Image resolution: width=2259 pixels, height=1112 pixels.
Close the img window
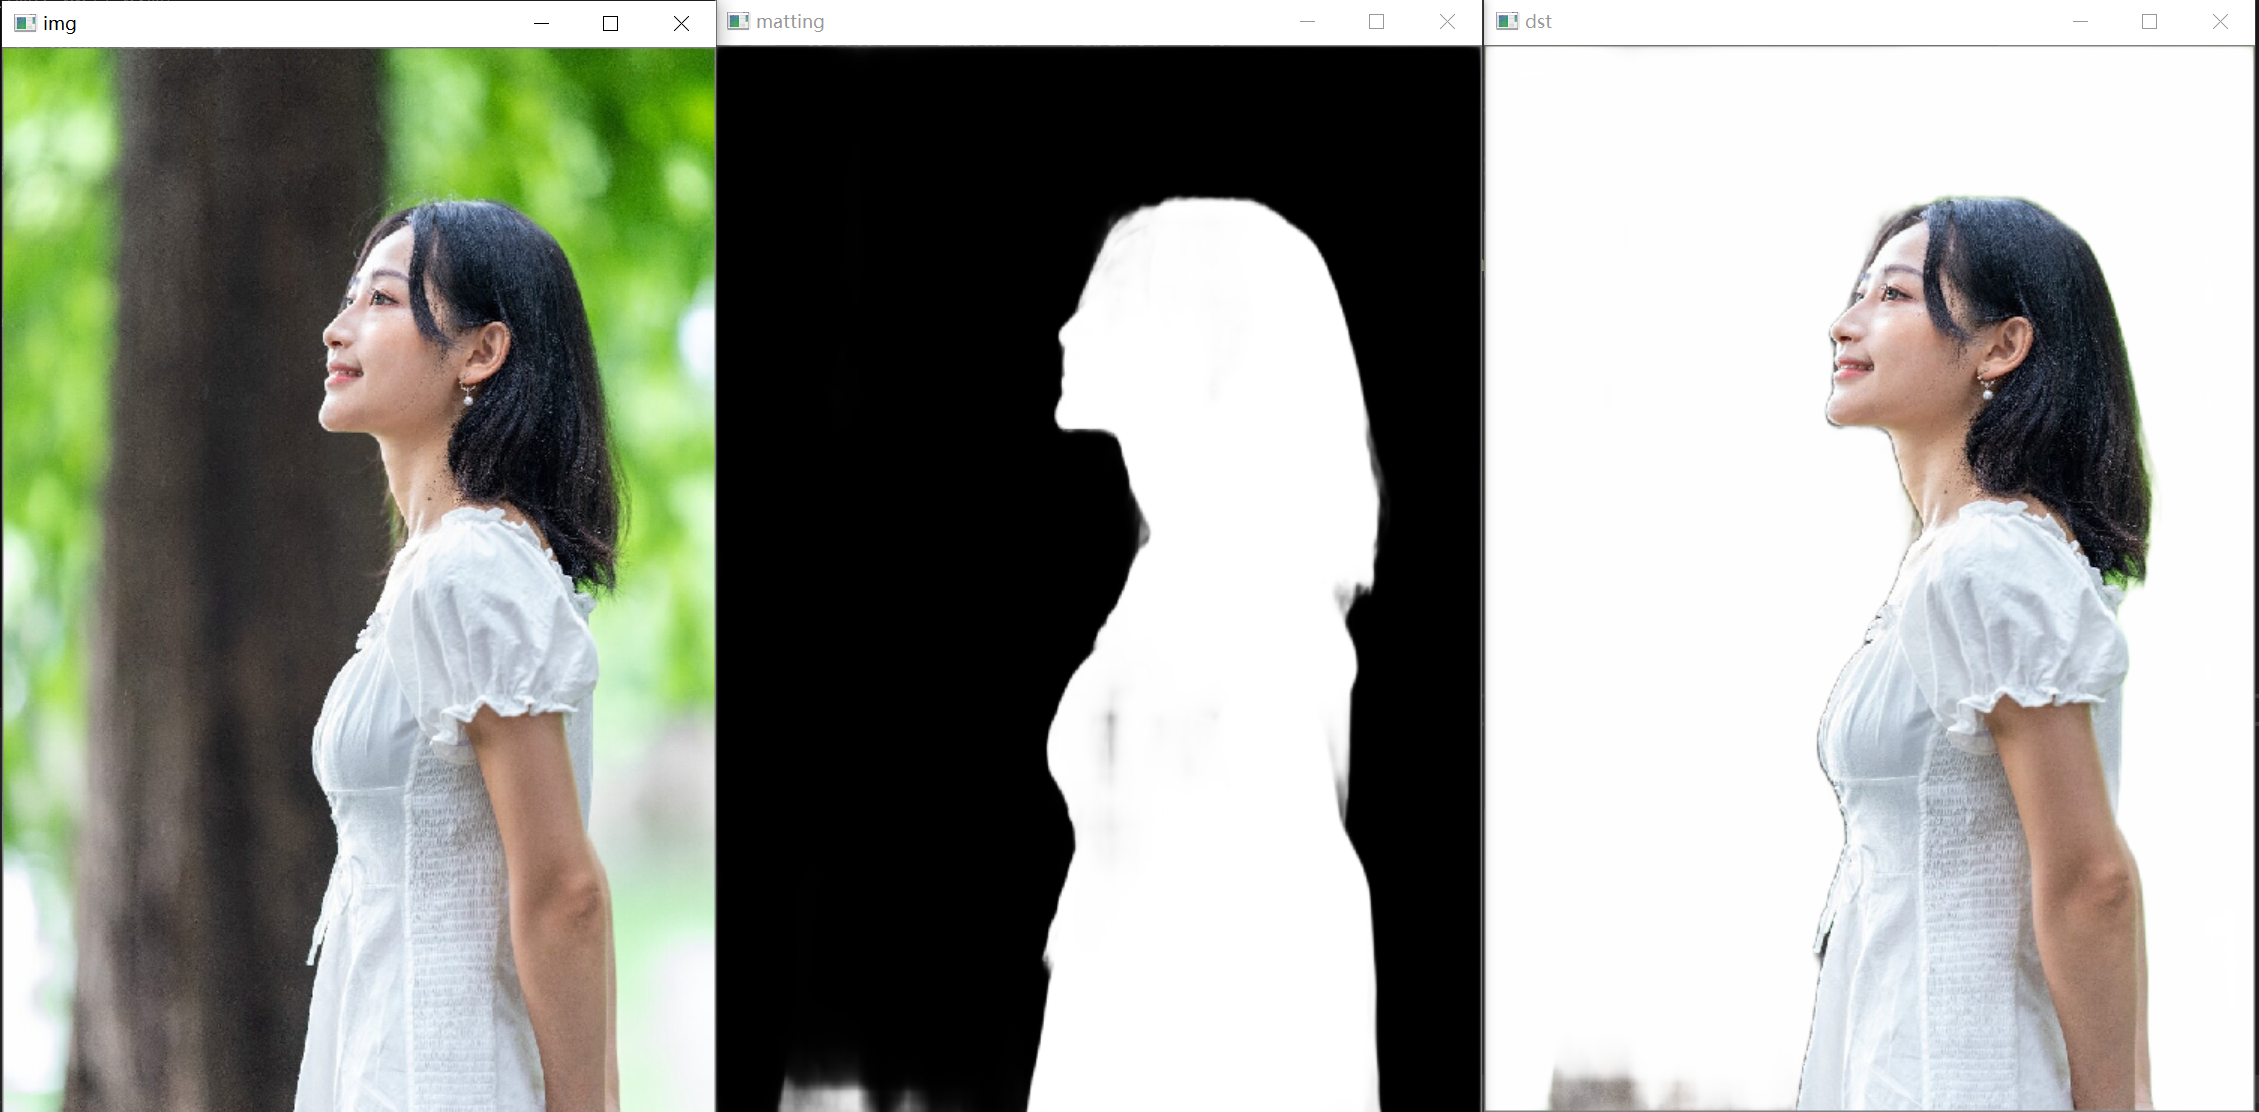tap(681, 23)
